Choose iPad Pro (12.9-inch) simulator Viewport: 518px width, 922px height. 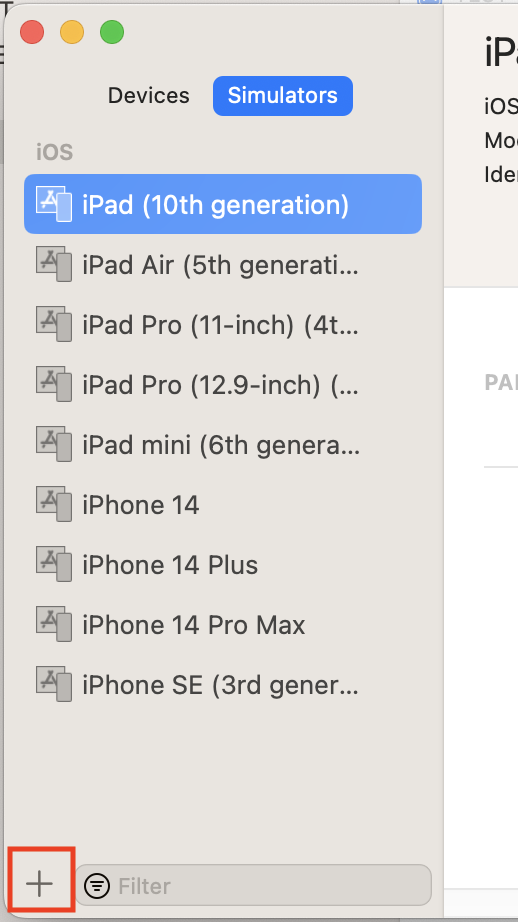tap(223, 385)
